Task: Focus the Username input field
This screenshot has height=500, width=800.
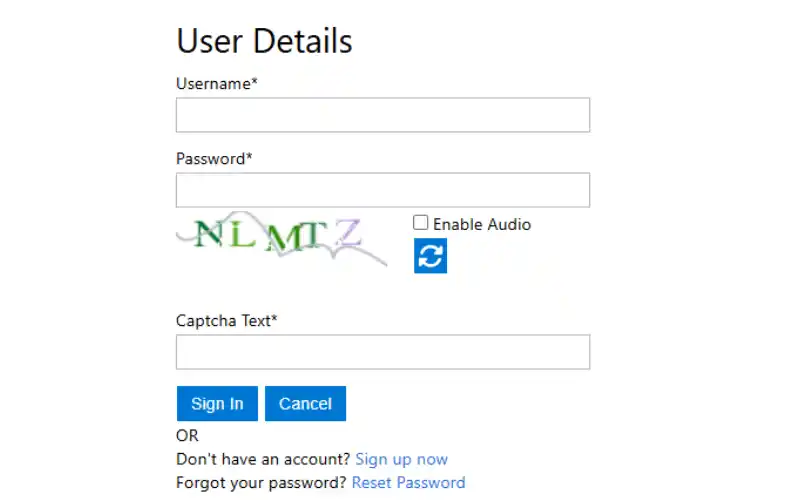Action: (382, 115)
